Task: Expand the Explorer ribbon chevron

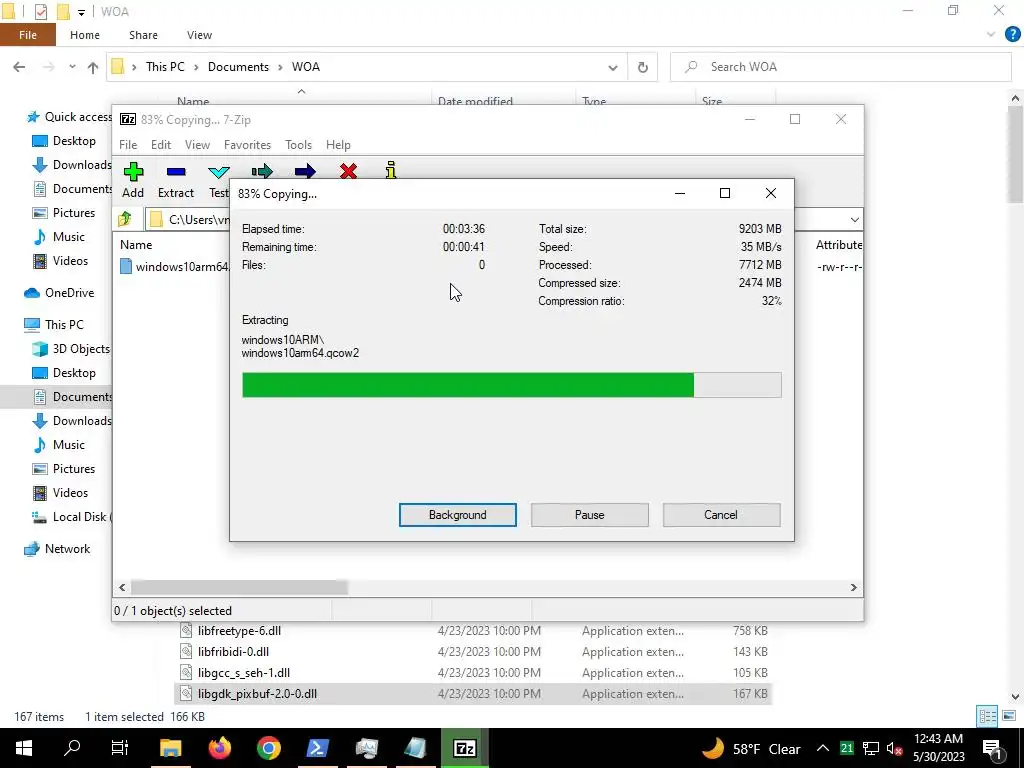Action: point(991,35)
